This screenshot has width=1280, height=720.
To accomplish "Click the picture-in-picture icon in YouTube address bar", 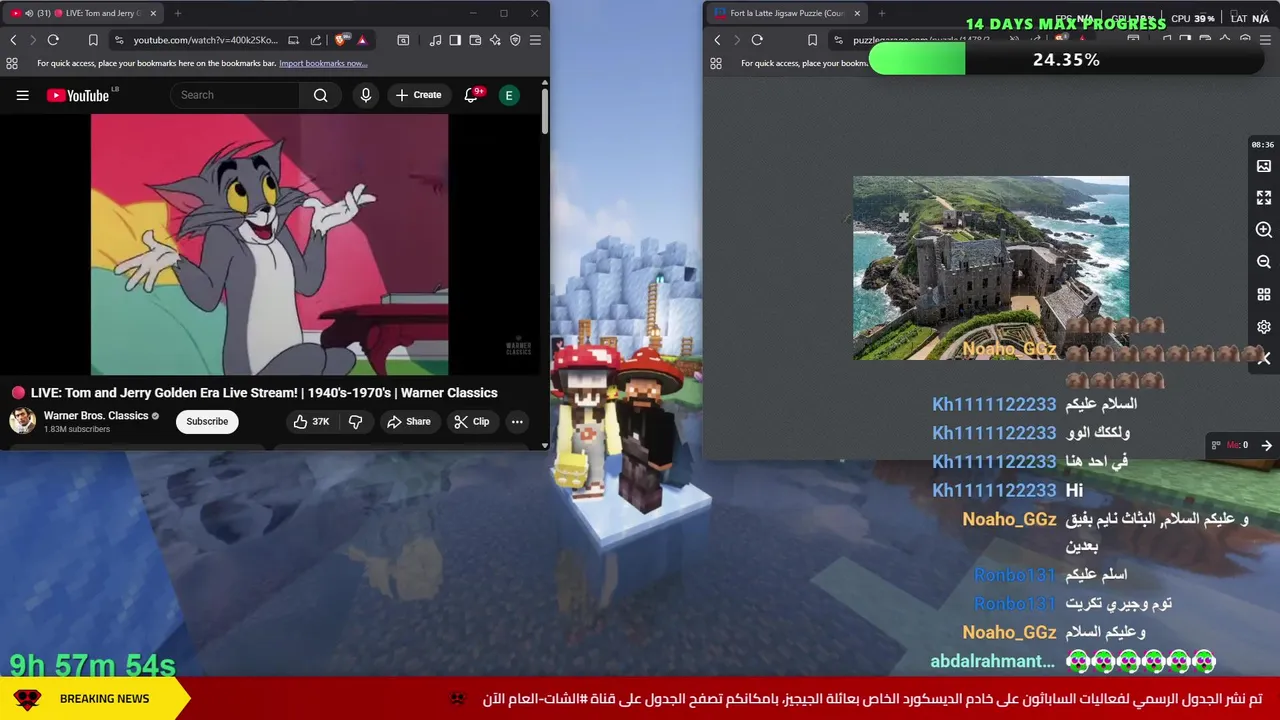I will pos(293,40).
